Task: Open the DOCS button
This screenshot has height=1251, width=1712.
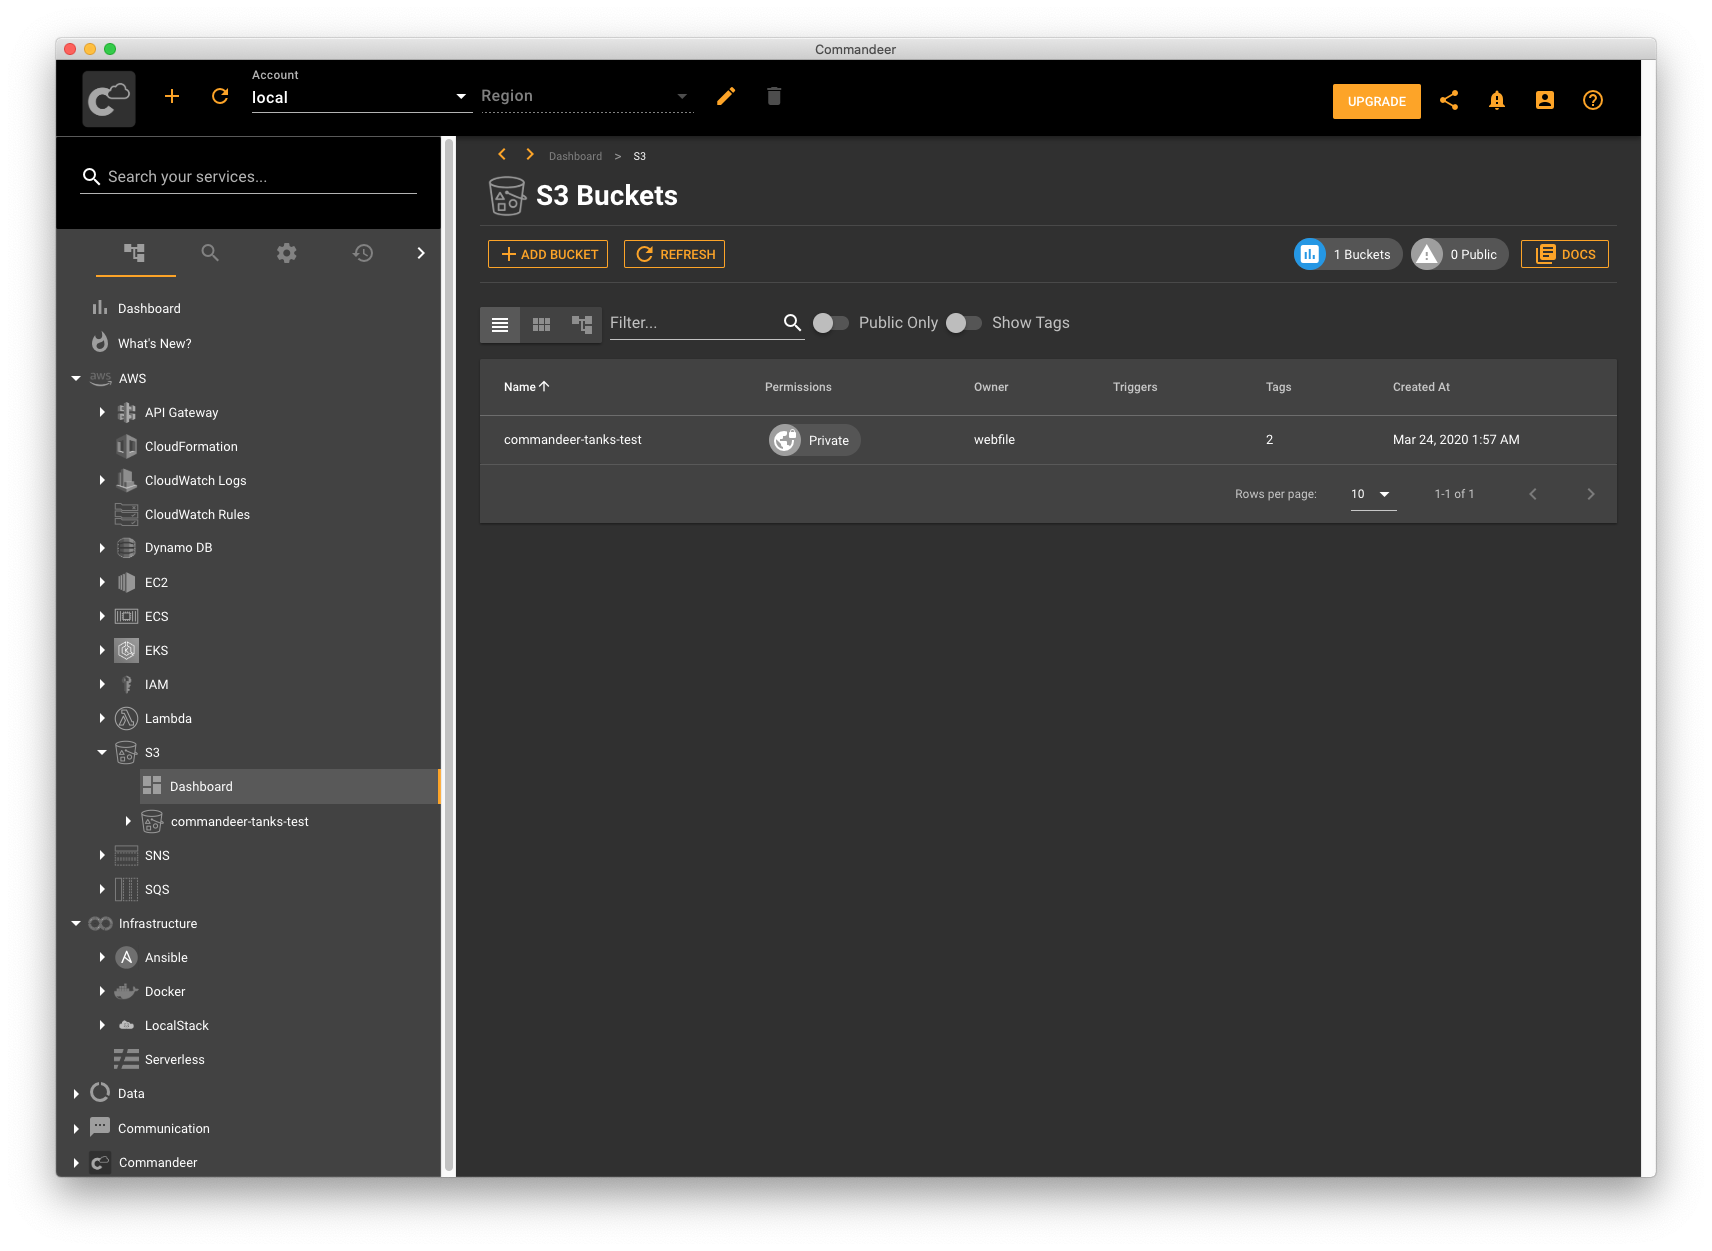Action: pos(1565,254)
